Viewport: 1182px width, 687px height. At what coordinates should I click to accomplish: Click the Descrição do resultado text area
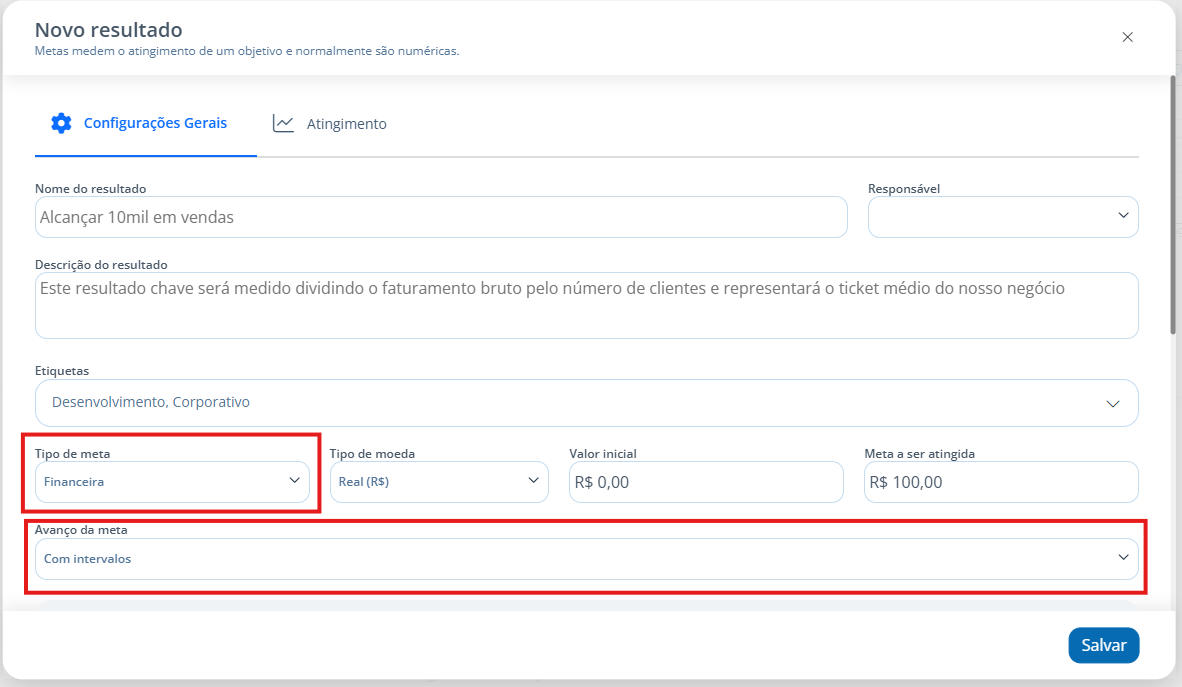point(586,305)
